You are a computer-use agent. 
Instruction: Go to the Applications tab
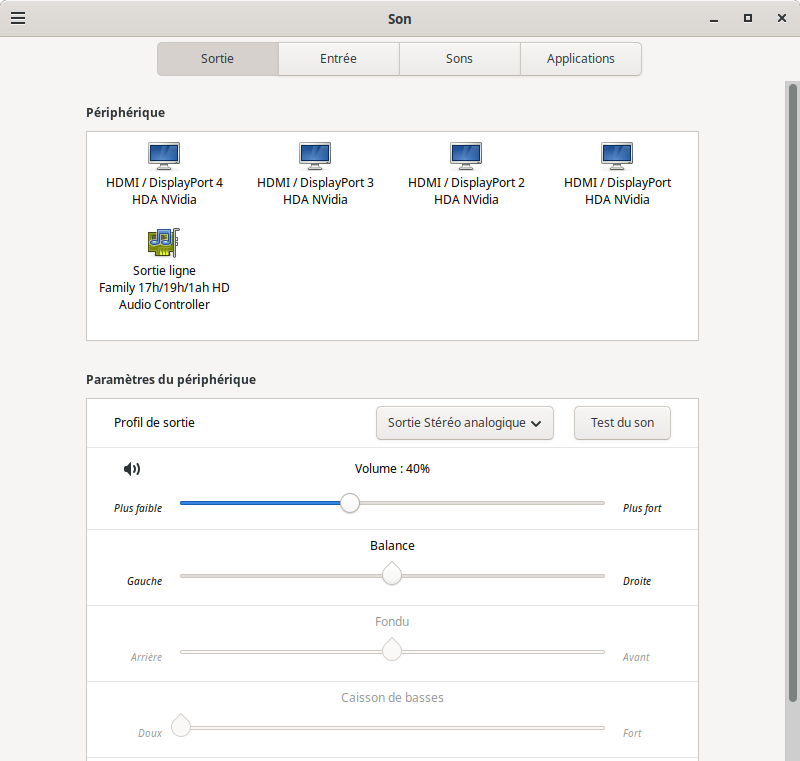(x=580, y=59)
